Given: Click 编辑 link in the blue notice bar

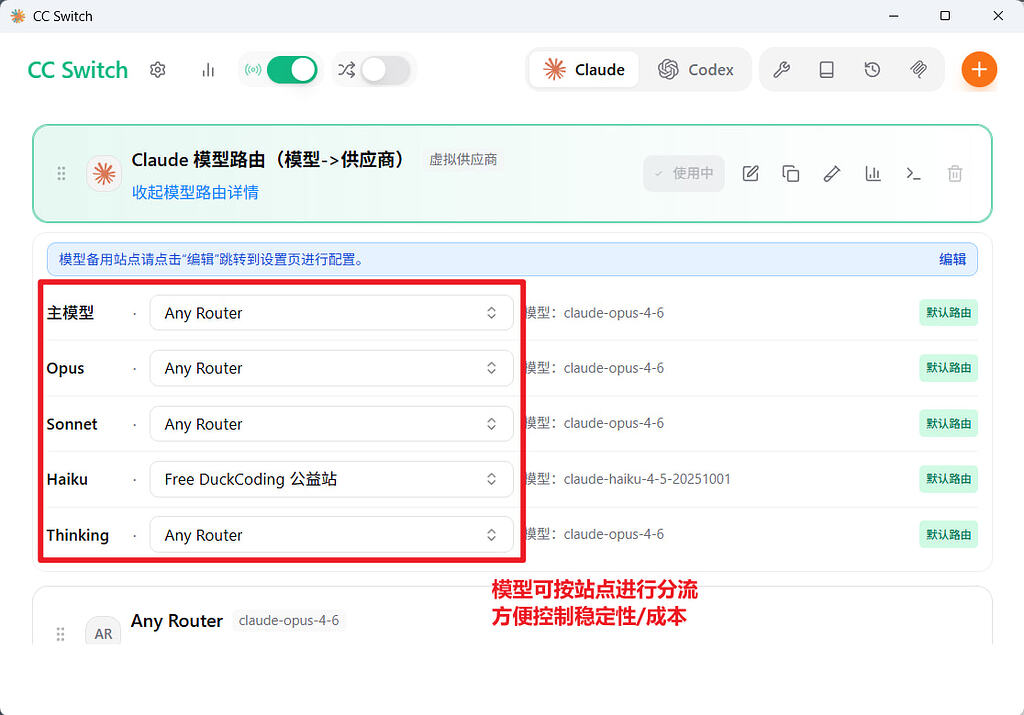Looking at the screenshot, I should pos(952,259).
